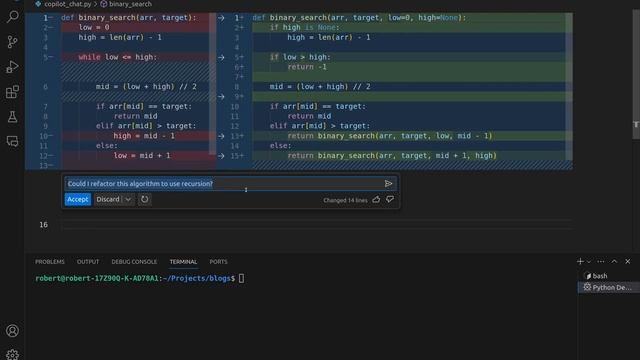Click original line 'low = 0'

coord(94,27)
